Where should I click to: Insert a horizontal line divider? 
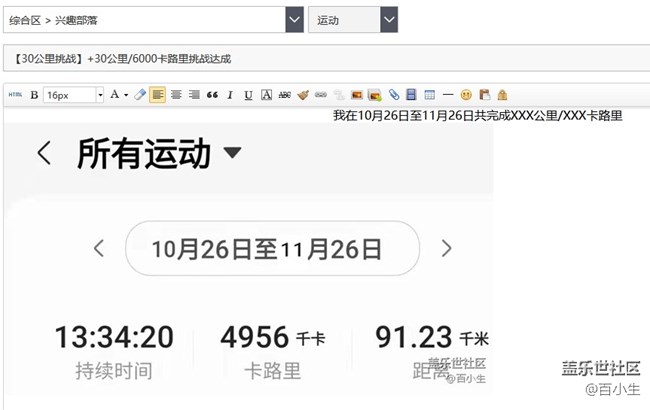tap(448, 95)
